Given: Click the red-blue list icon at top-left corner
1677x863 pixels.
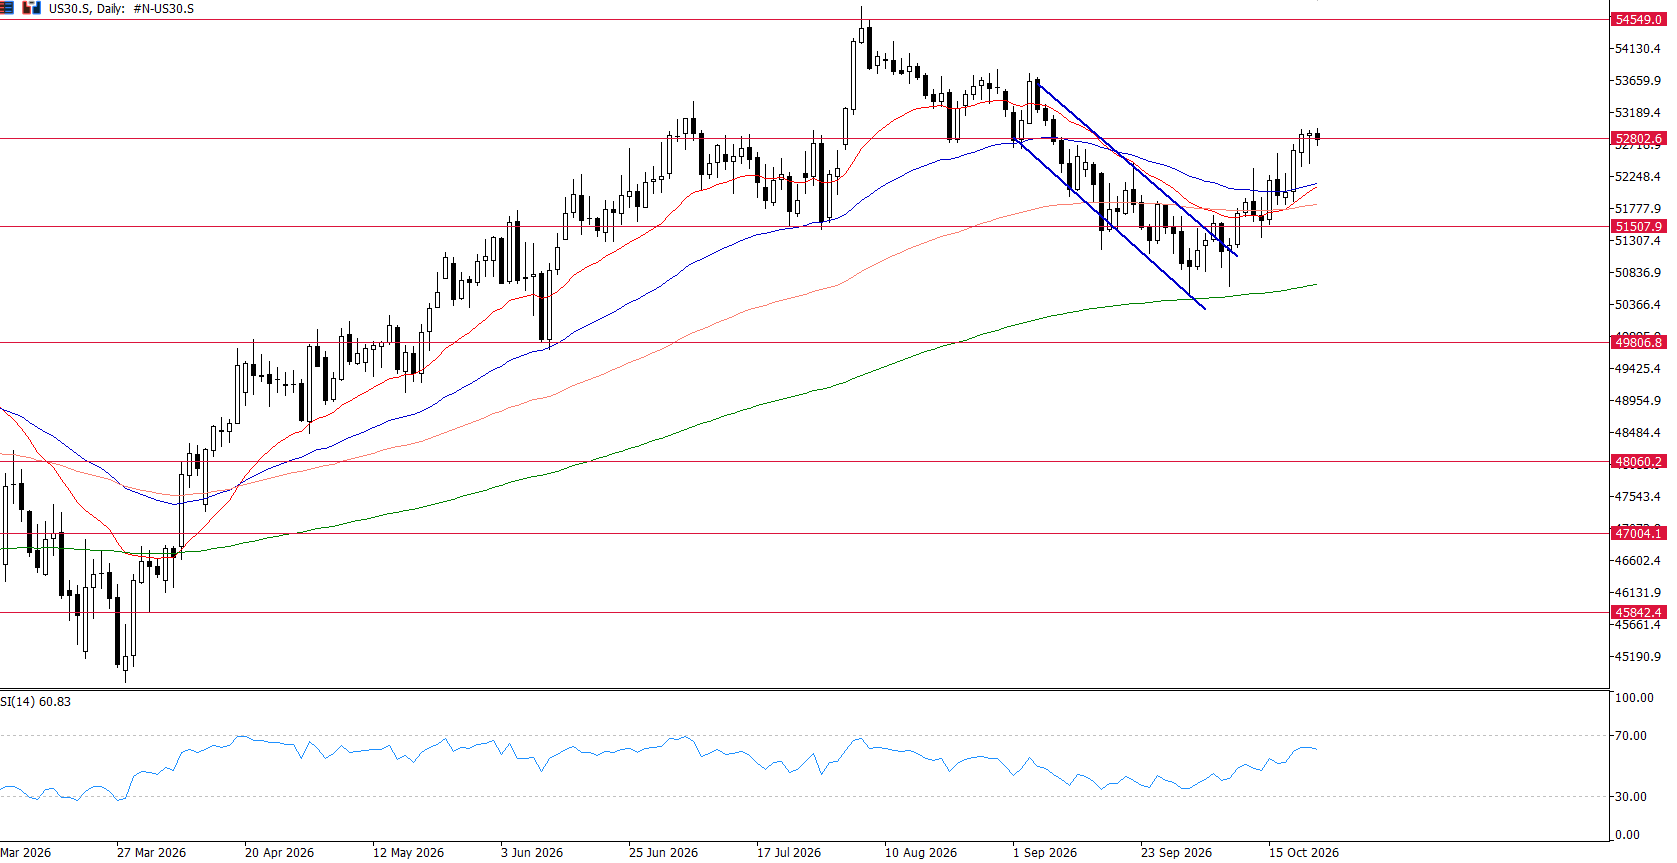Looking at the screenshot, I should coord(6,8).
